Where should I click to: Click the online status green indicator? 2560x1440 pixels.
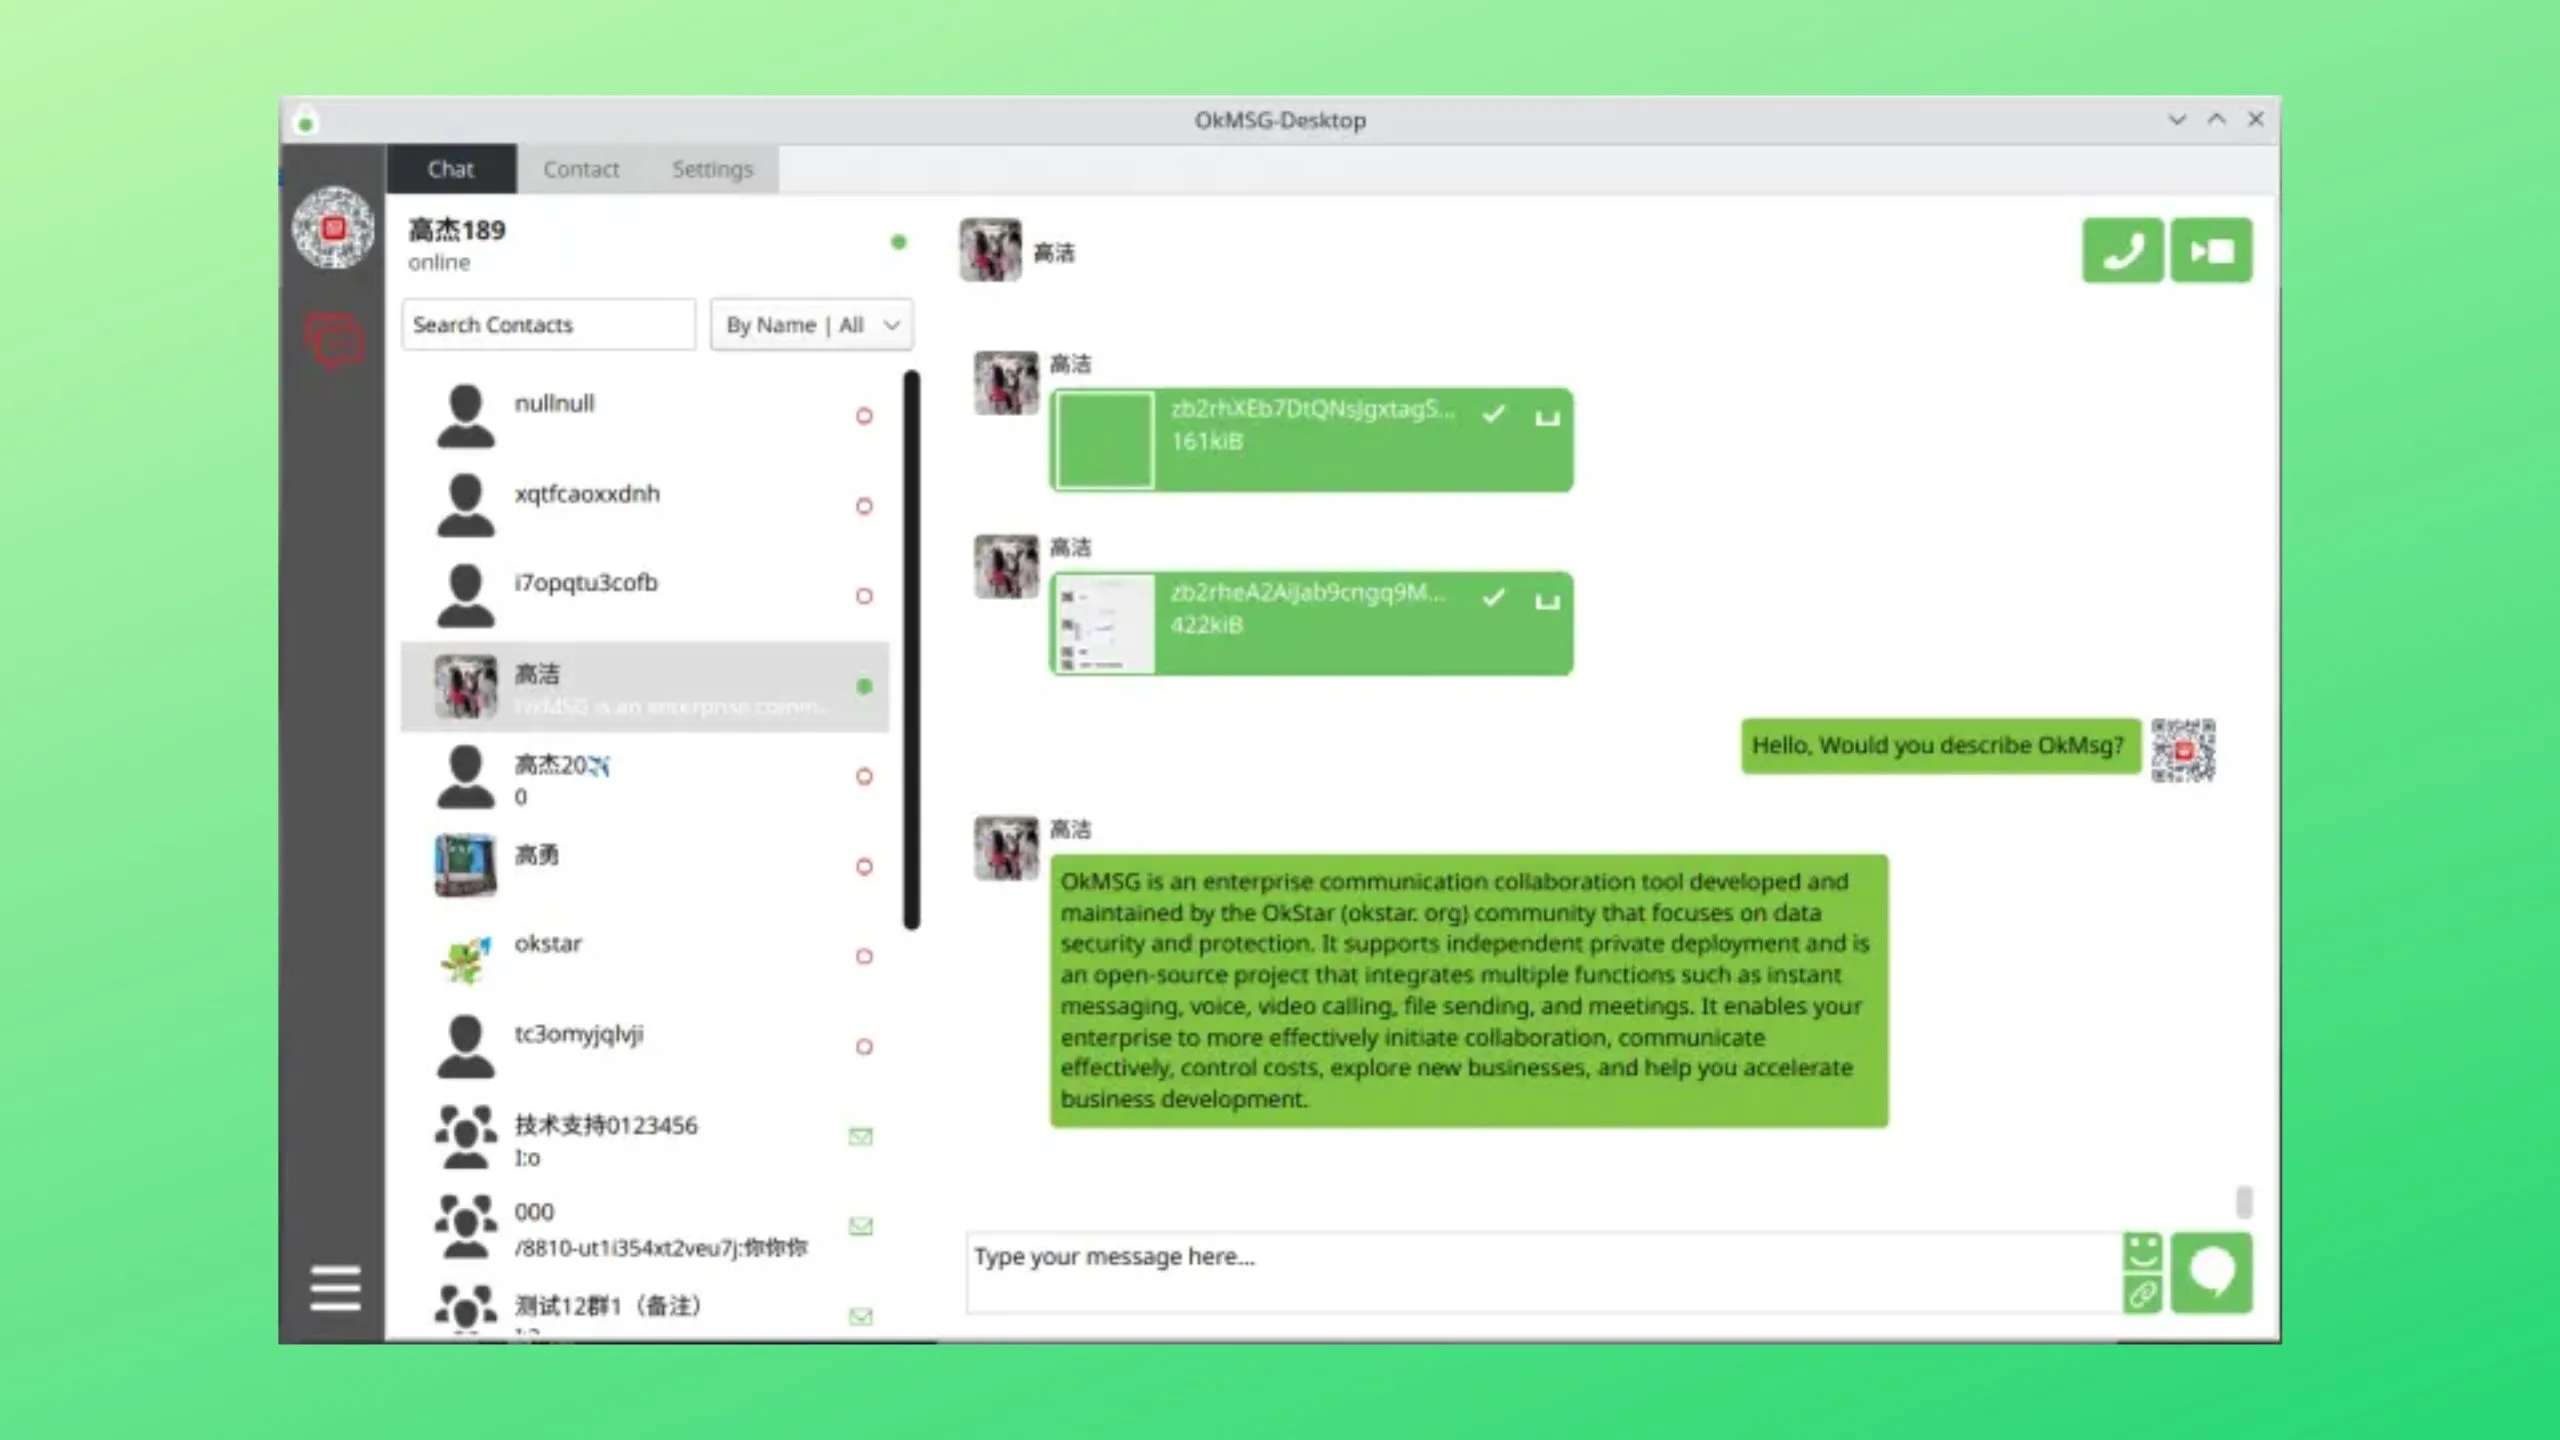pyautogui.click(x=898, y=243)
